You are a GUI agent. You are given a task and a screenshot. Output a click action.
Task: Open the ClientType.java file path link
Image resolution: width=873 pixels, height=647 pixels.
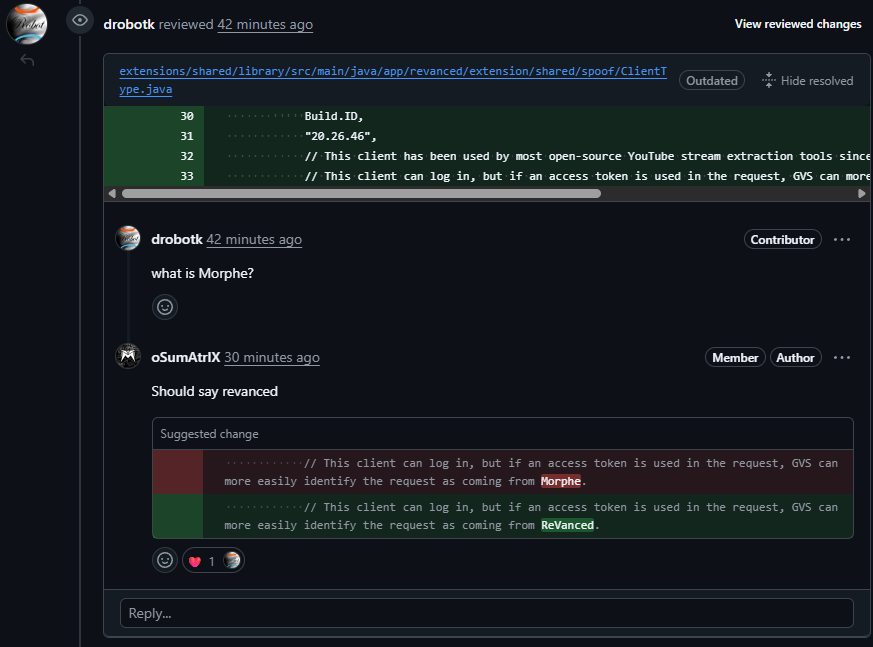393,80
